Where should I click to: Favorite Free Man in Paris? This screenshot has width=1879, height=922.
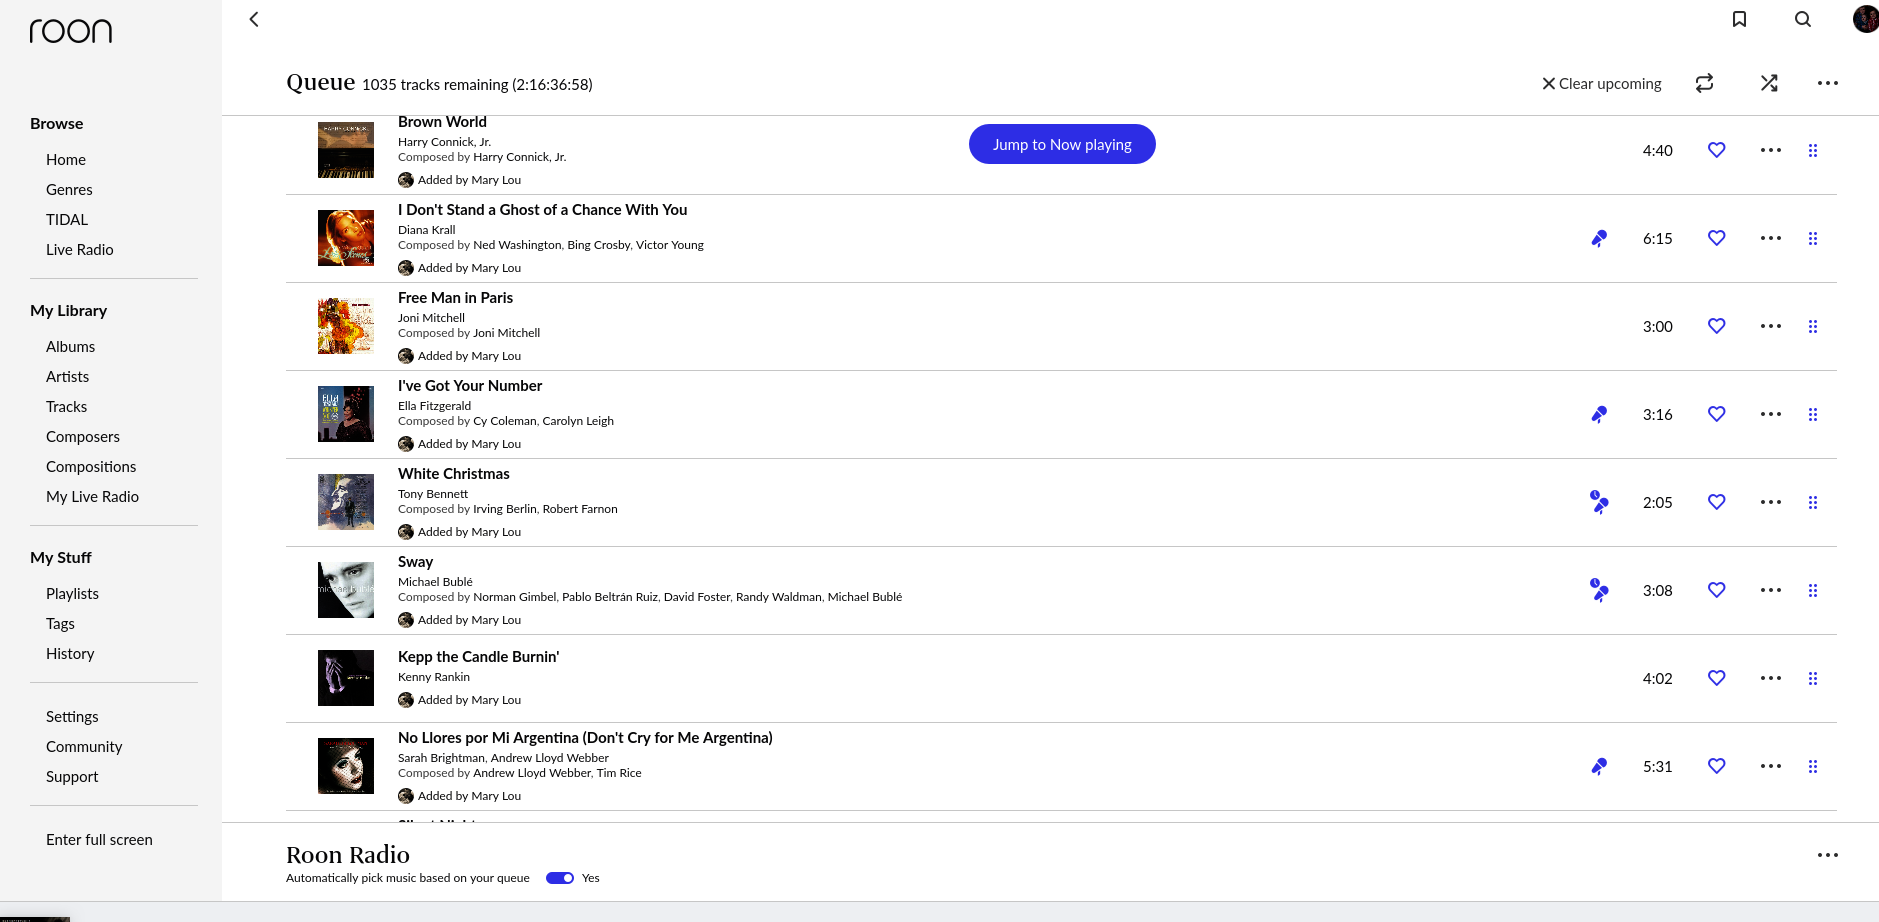(1717, 326)
